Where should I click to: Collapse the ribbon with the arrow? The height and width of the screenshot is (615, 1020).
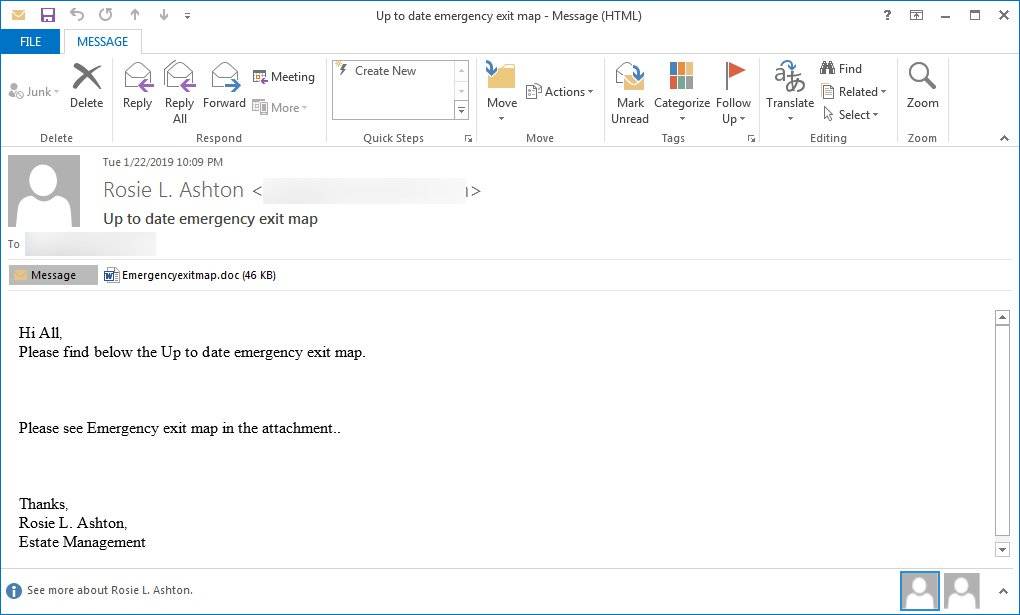point(1004,139)
